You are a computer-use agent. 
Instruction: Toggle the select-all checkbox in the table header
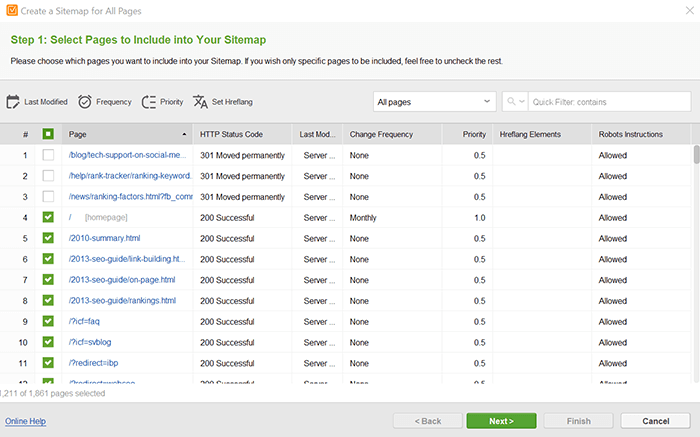[48, 134]
